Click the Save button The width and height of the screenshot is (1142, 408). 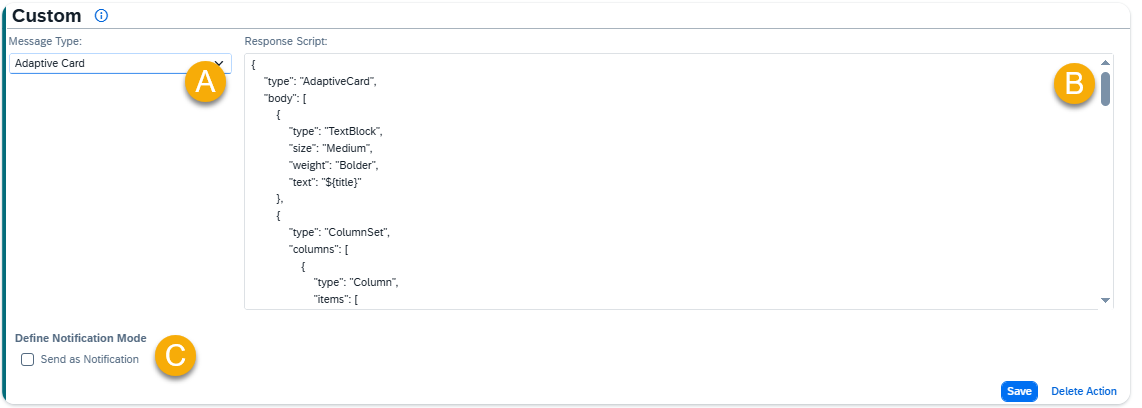[x=1020, y=391]
